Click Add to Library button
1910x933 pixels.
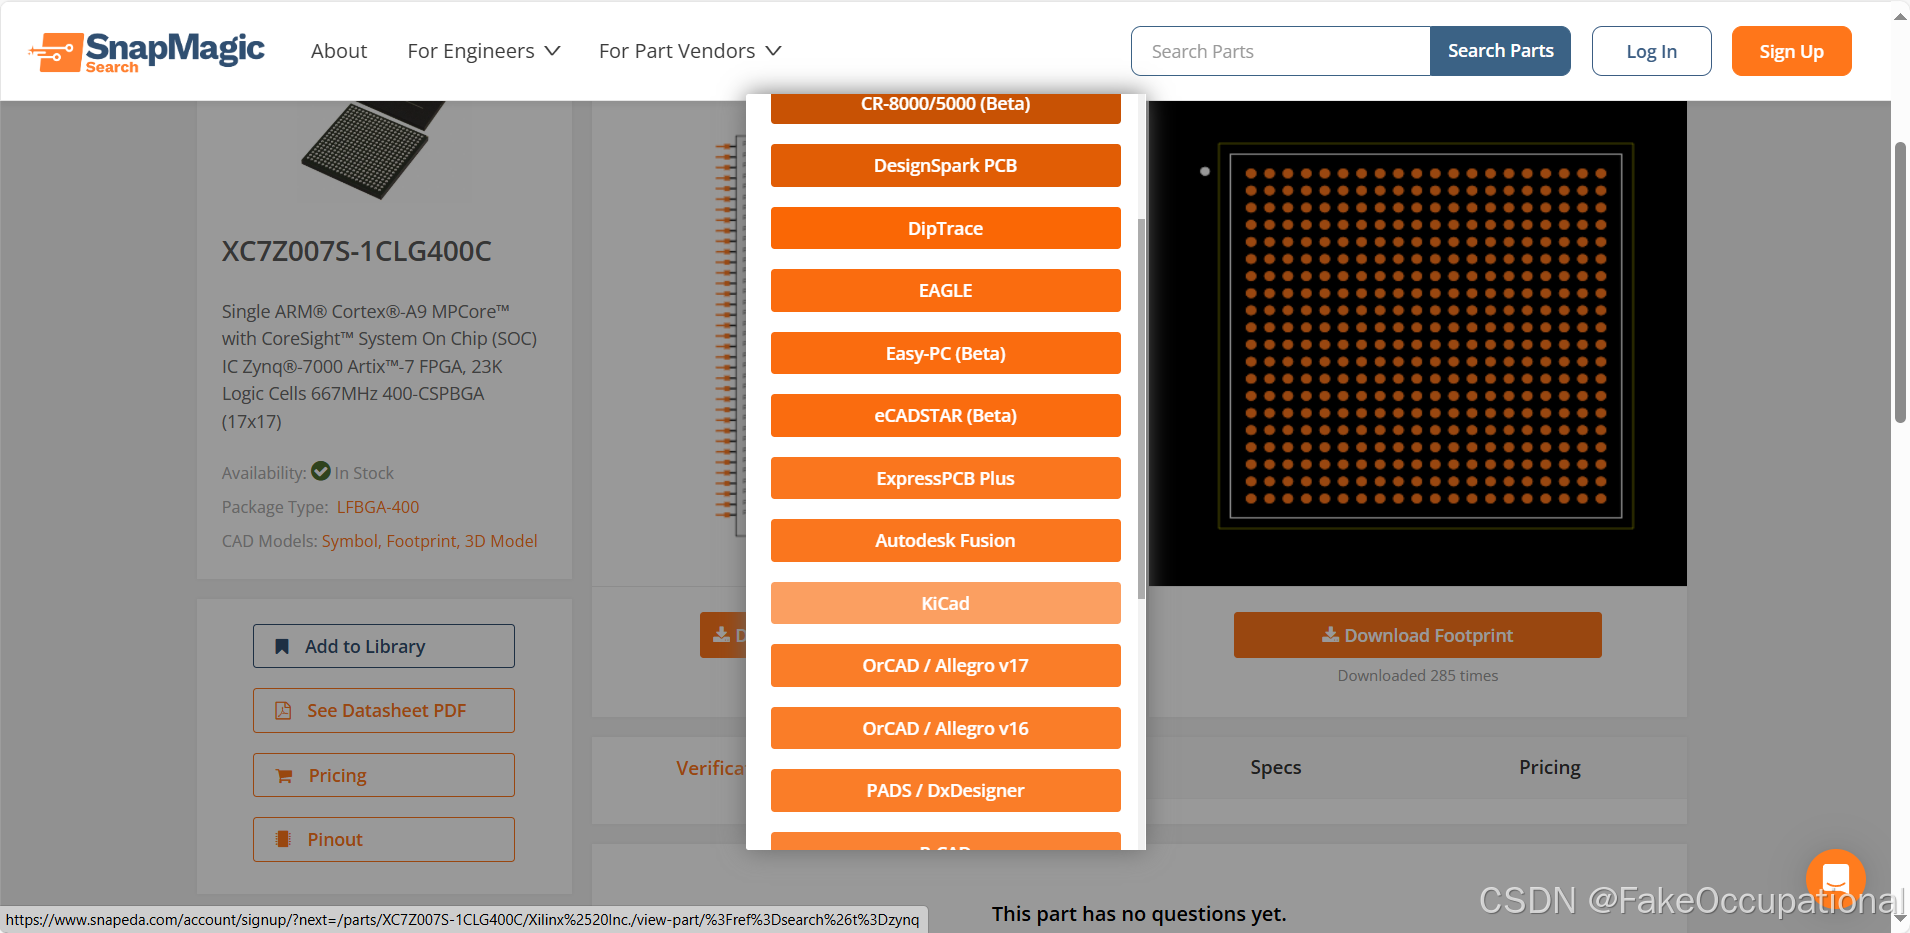[x=384, y=646]
